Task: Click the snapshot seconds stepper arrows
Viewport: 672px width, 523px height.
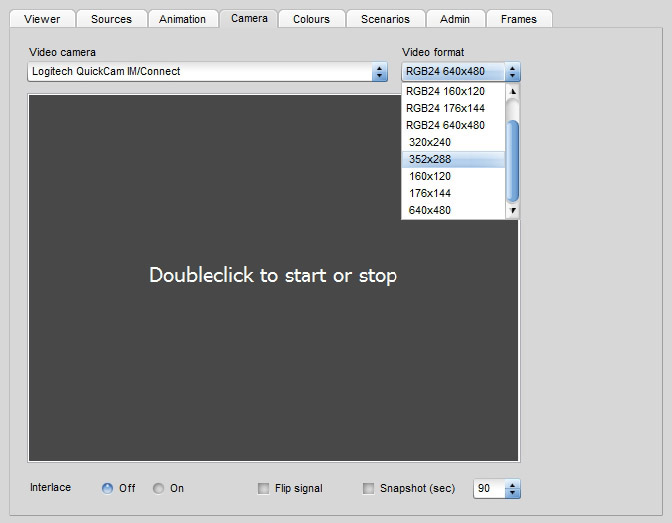Action: pyautogui.click(x=513, y=489)
